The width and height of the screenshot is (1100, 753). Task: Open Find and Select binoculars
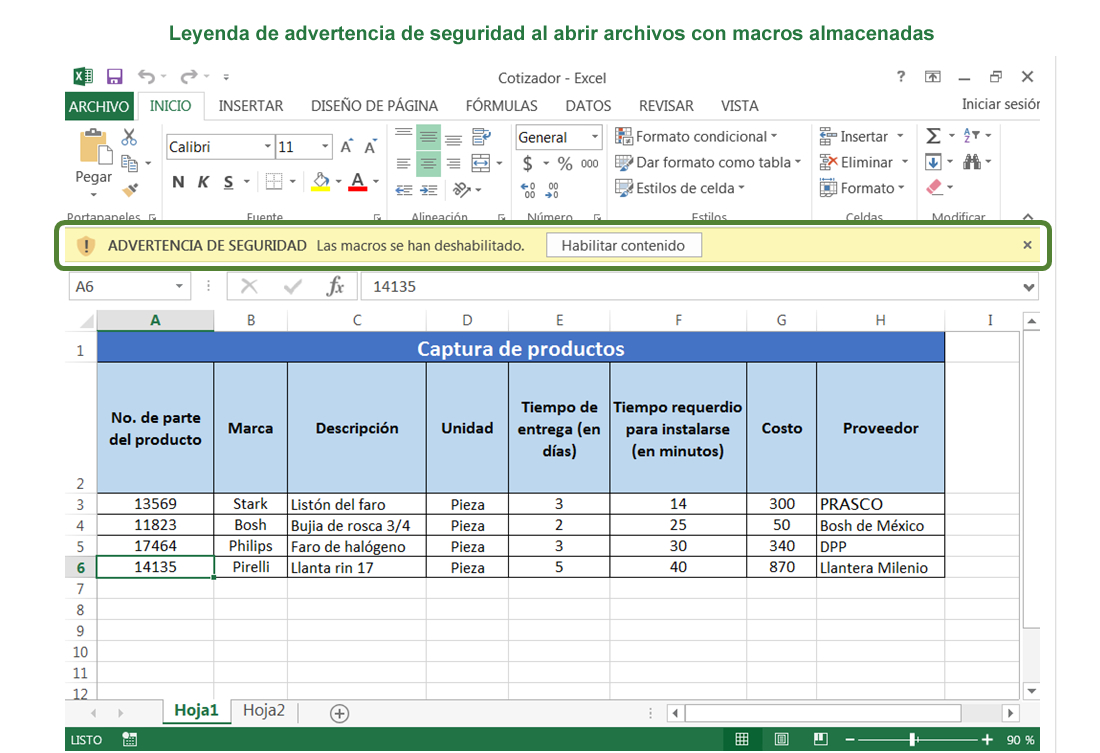[x=972, y=162]
